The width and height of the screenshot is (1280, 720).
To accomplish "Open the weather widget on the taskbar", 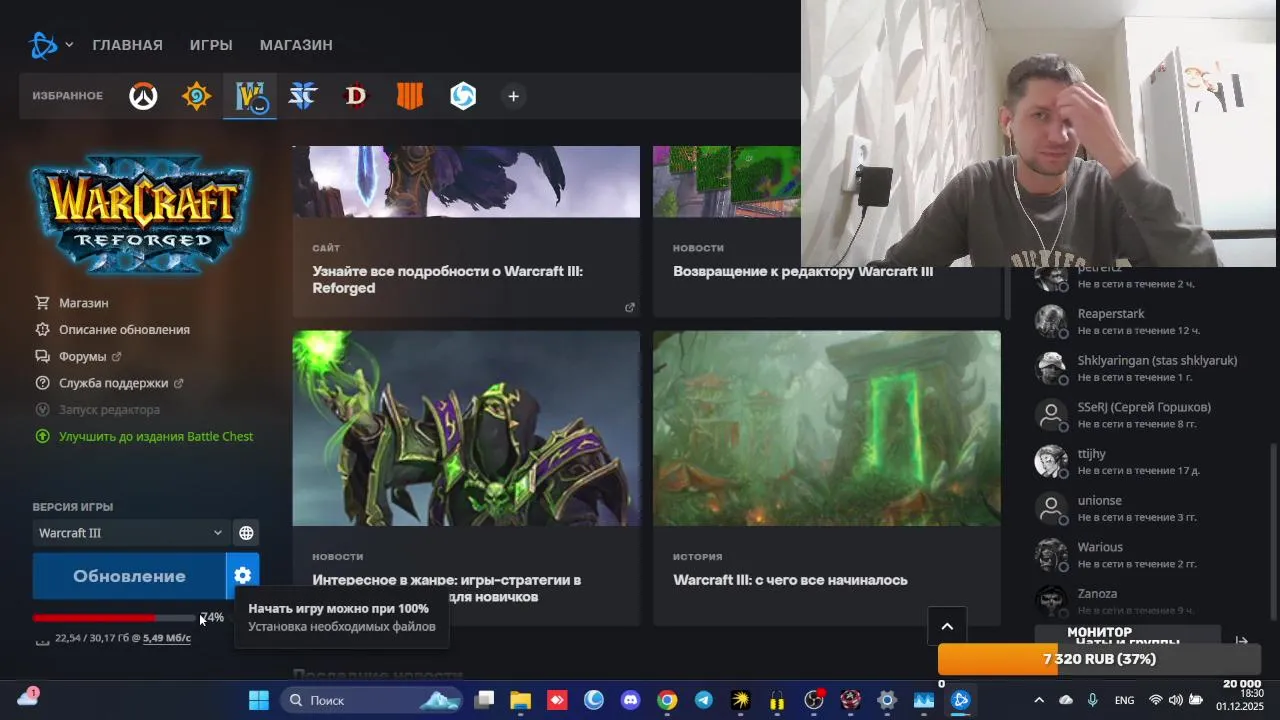I will (27, 698).
